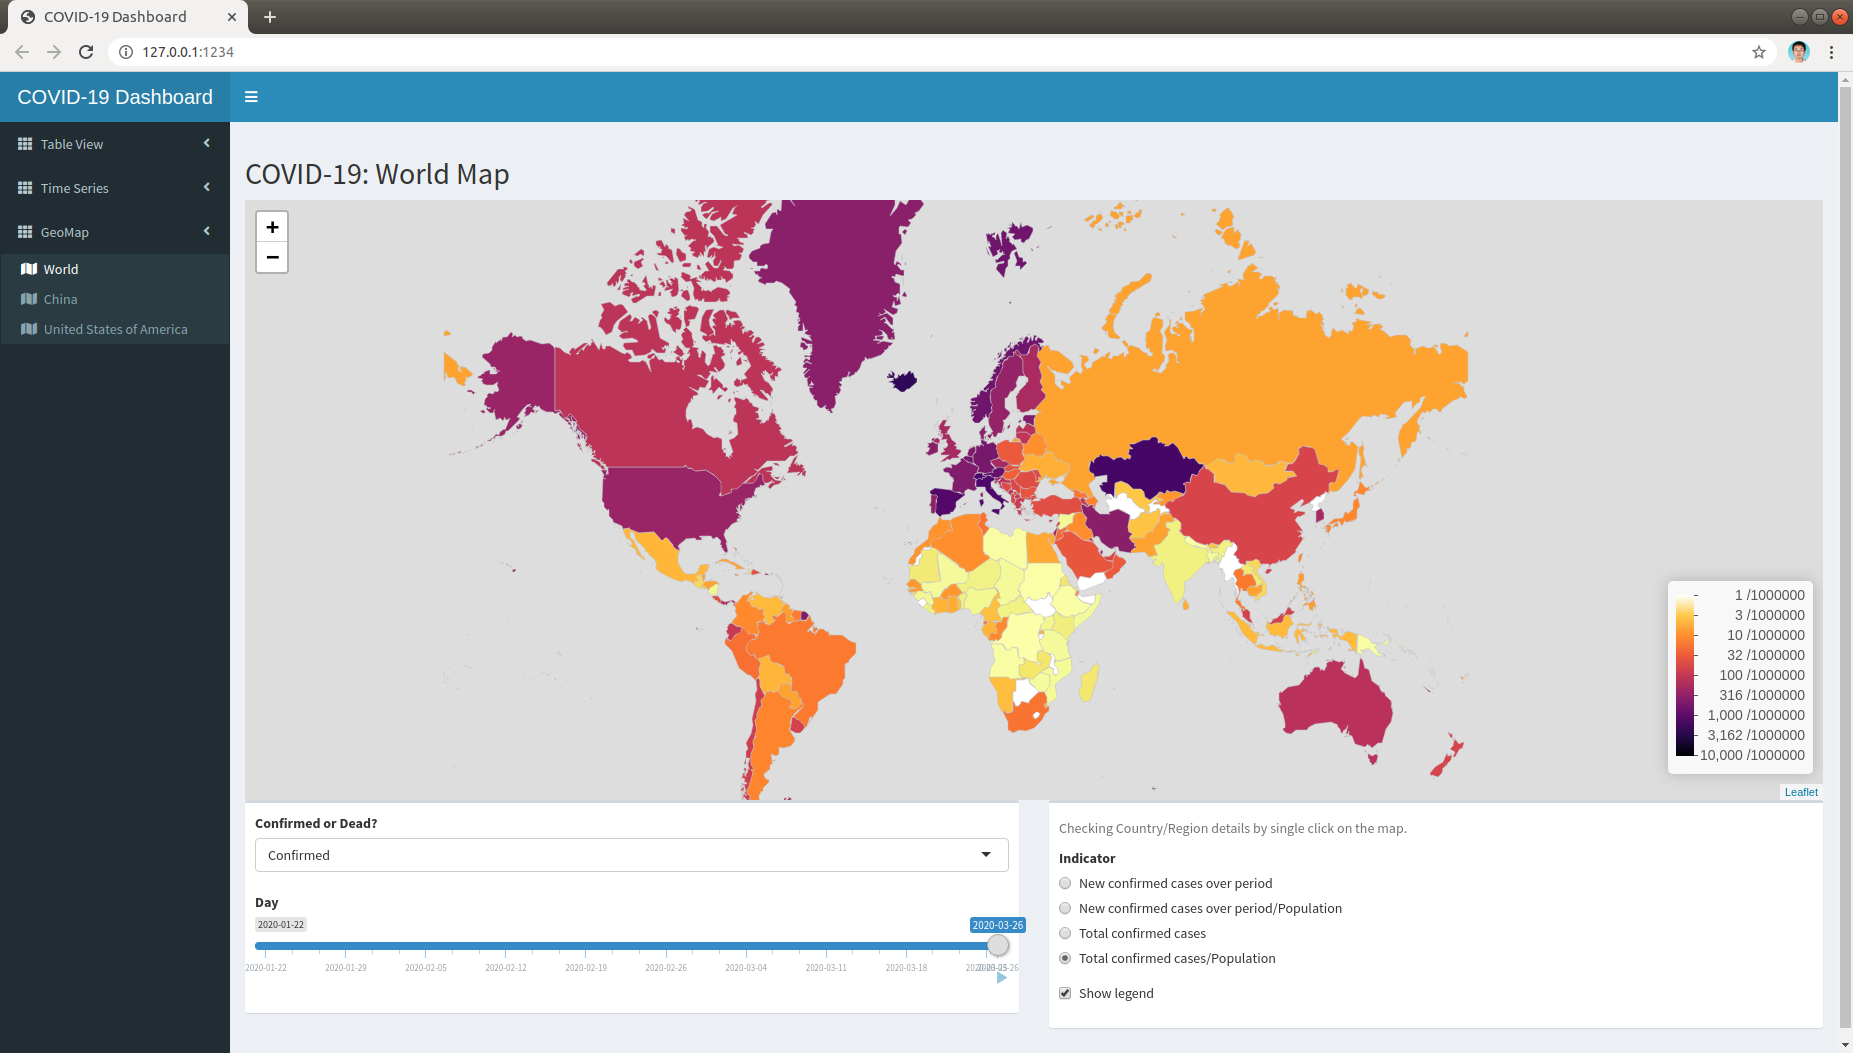The height and width of the screenshot is (1053, 1853).
Task: Open the Table View menu item
Action: (115, 144)
